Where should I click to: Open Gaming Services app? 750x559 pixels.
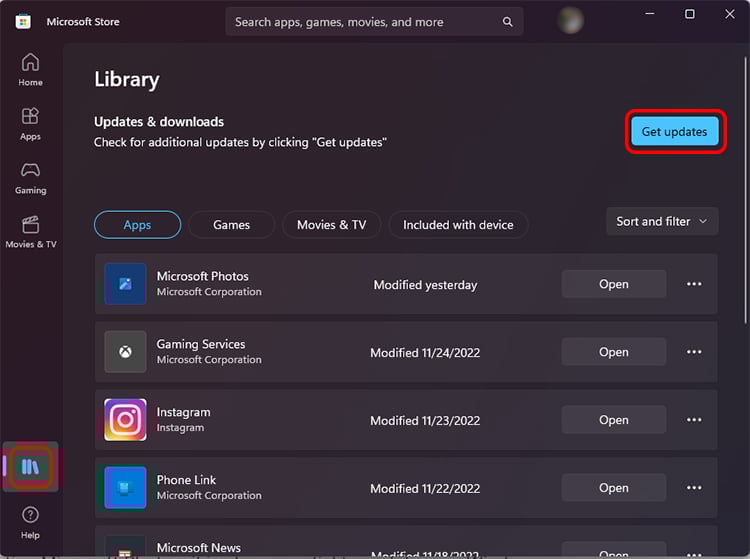click(614, 352)
